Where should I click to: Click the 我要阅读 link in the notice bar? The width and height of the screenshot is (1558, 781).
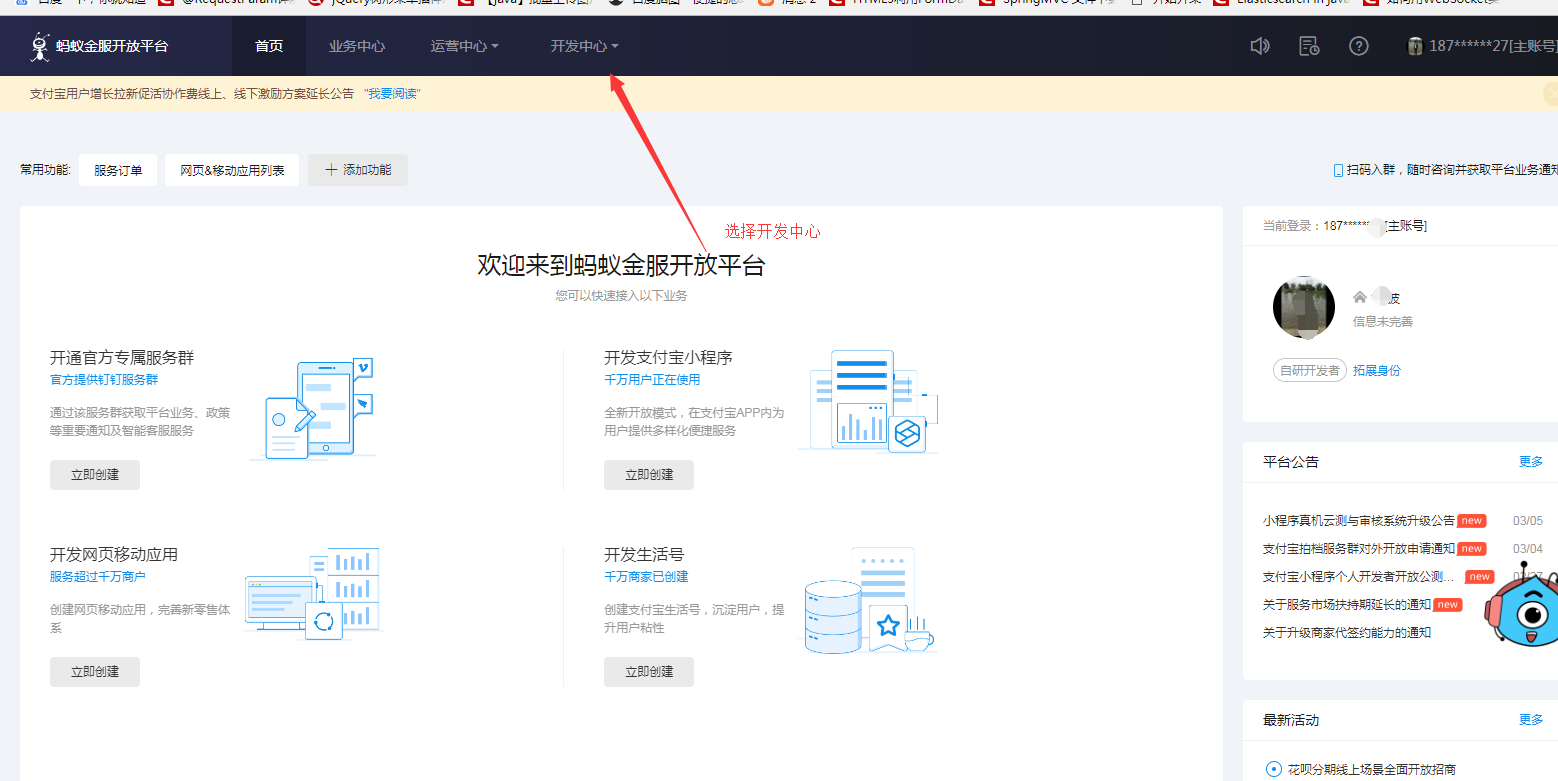point(392,94)
